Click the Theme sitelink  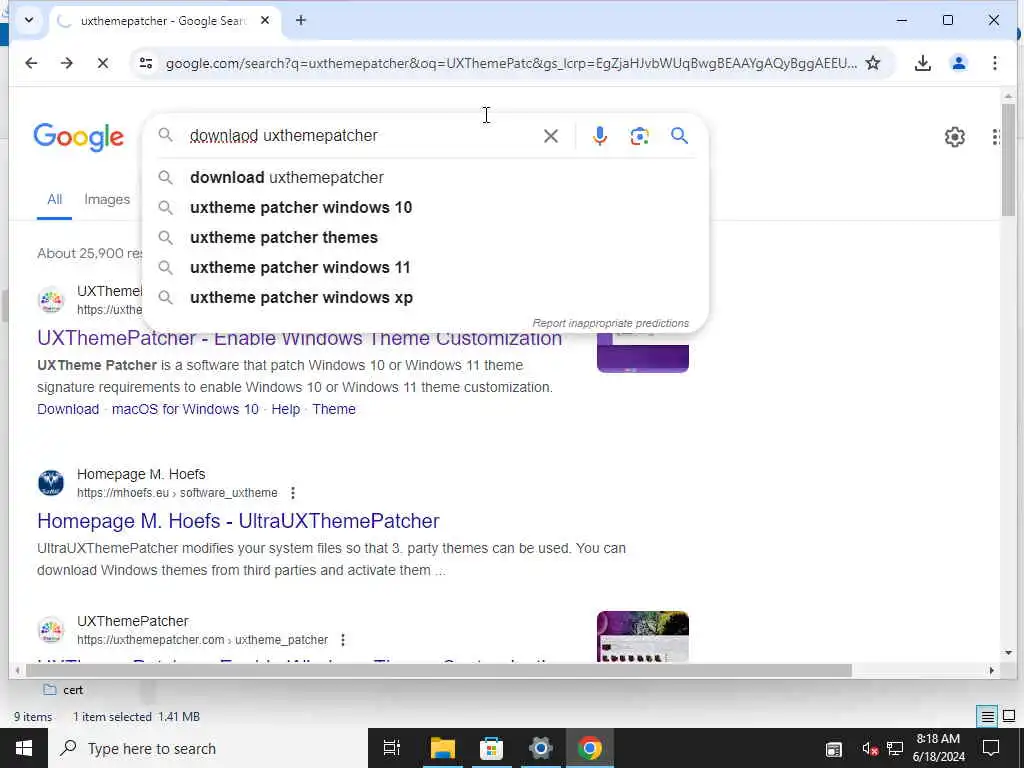tap(334, 409)
